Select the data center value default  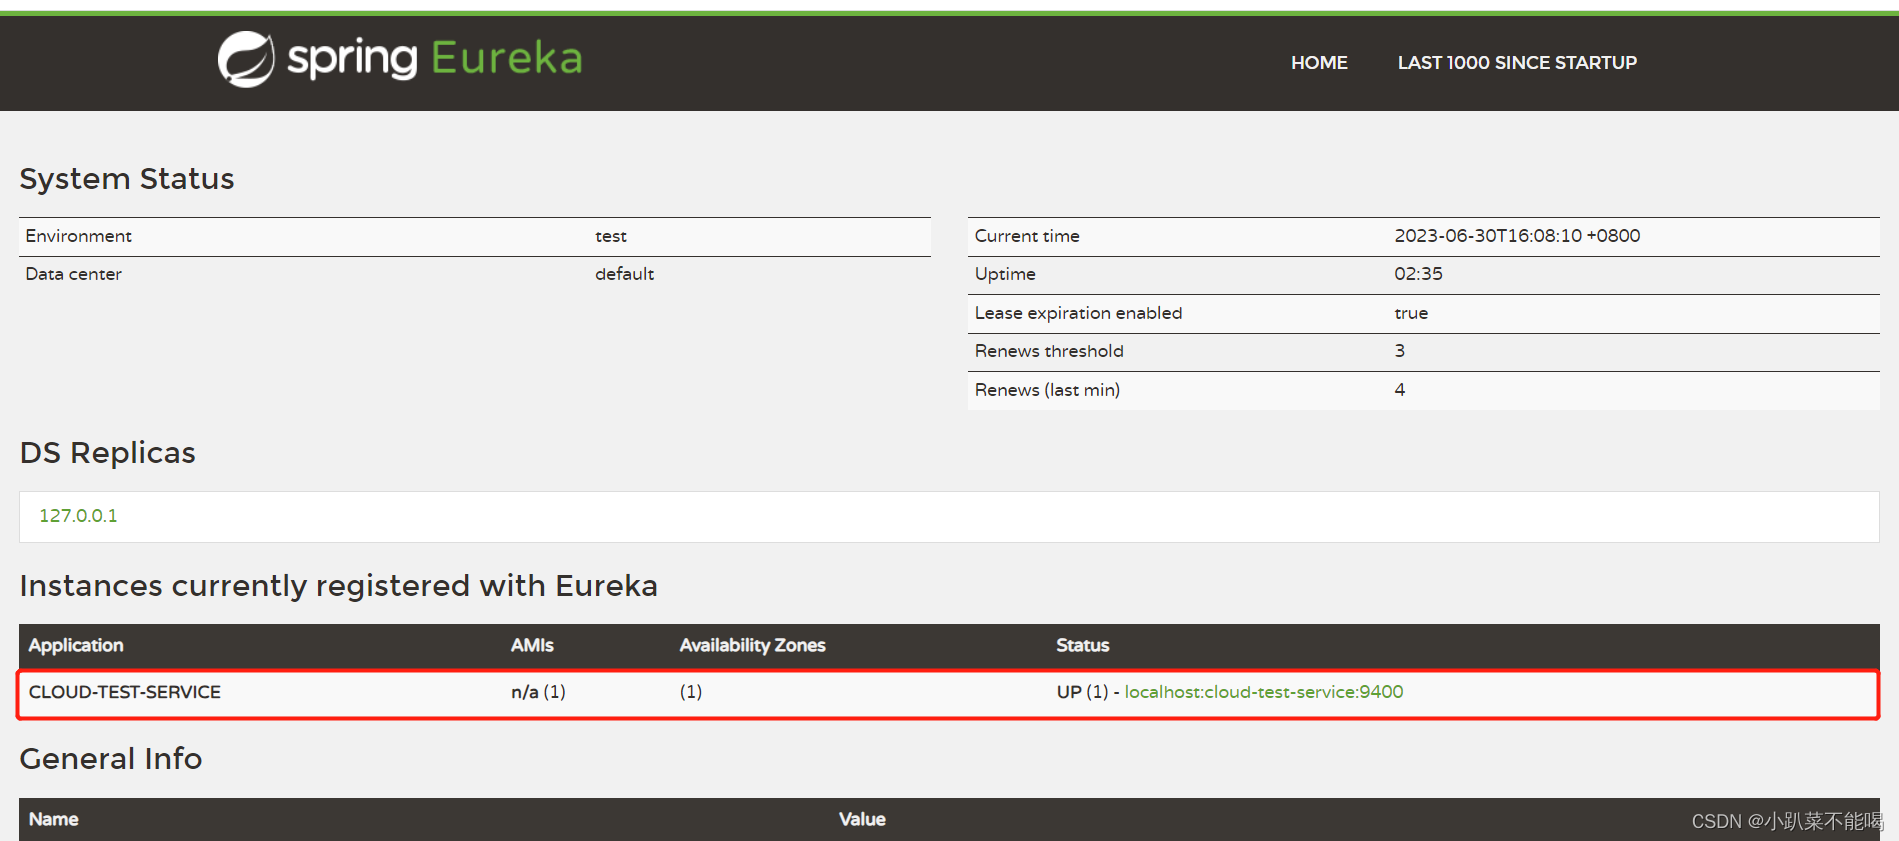(x=625, y=274)
